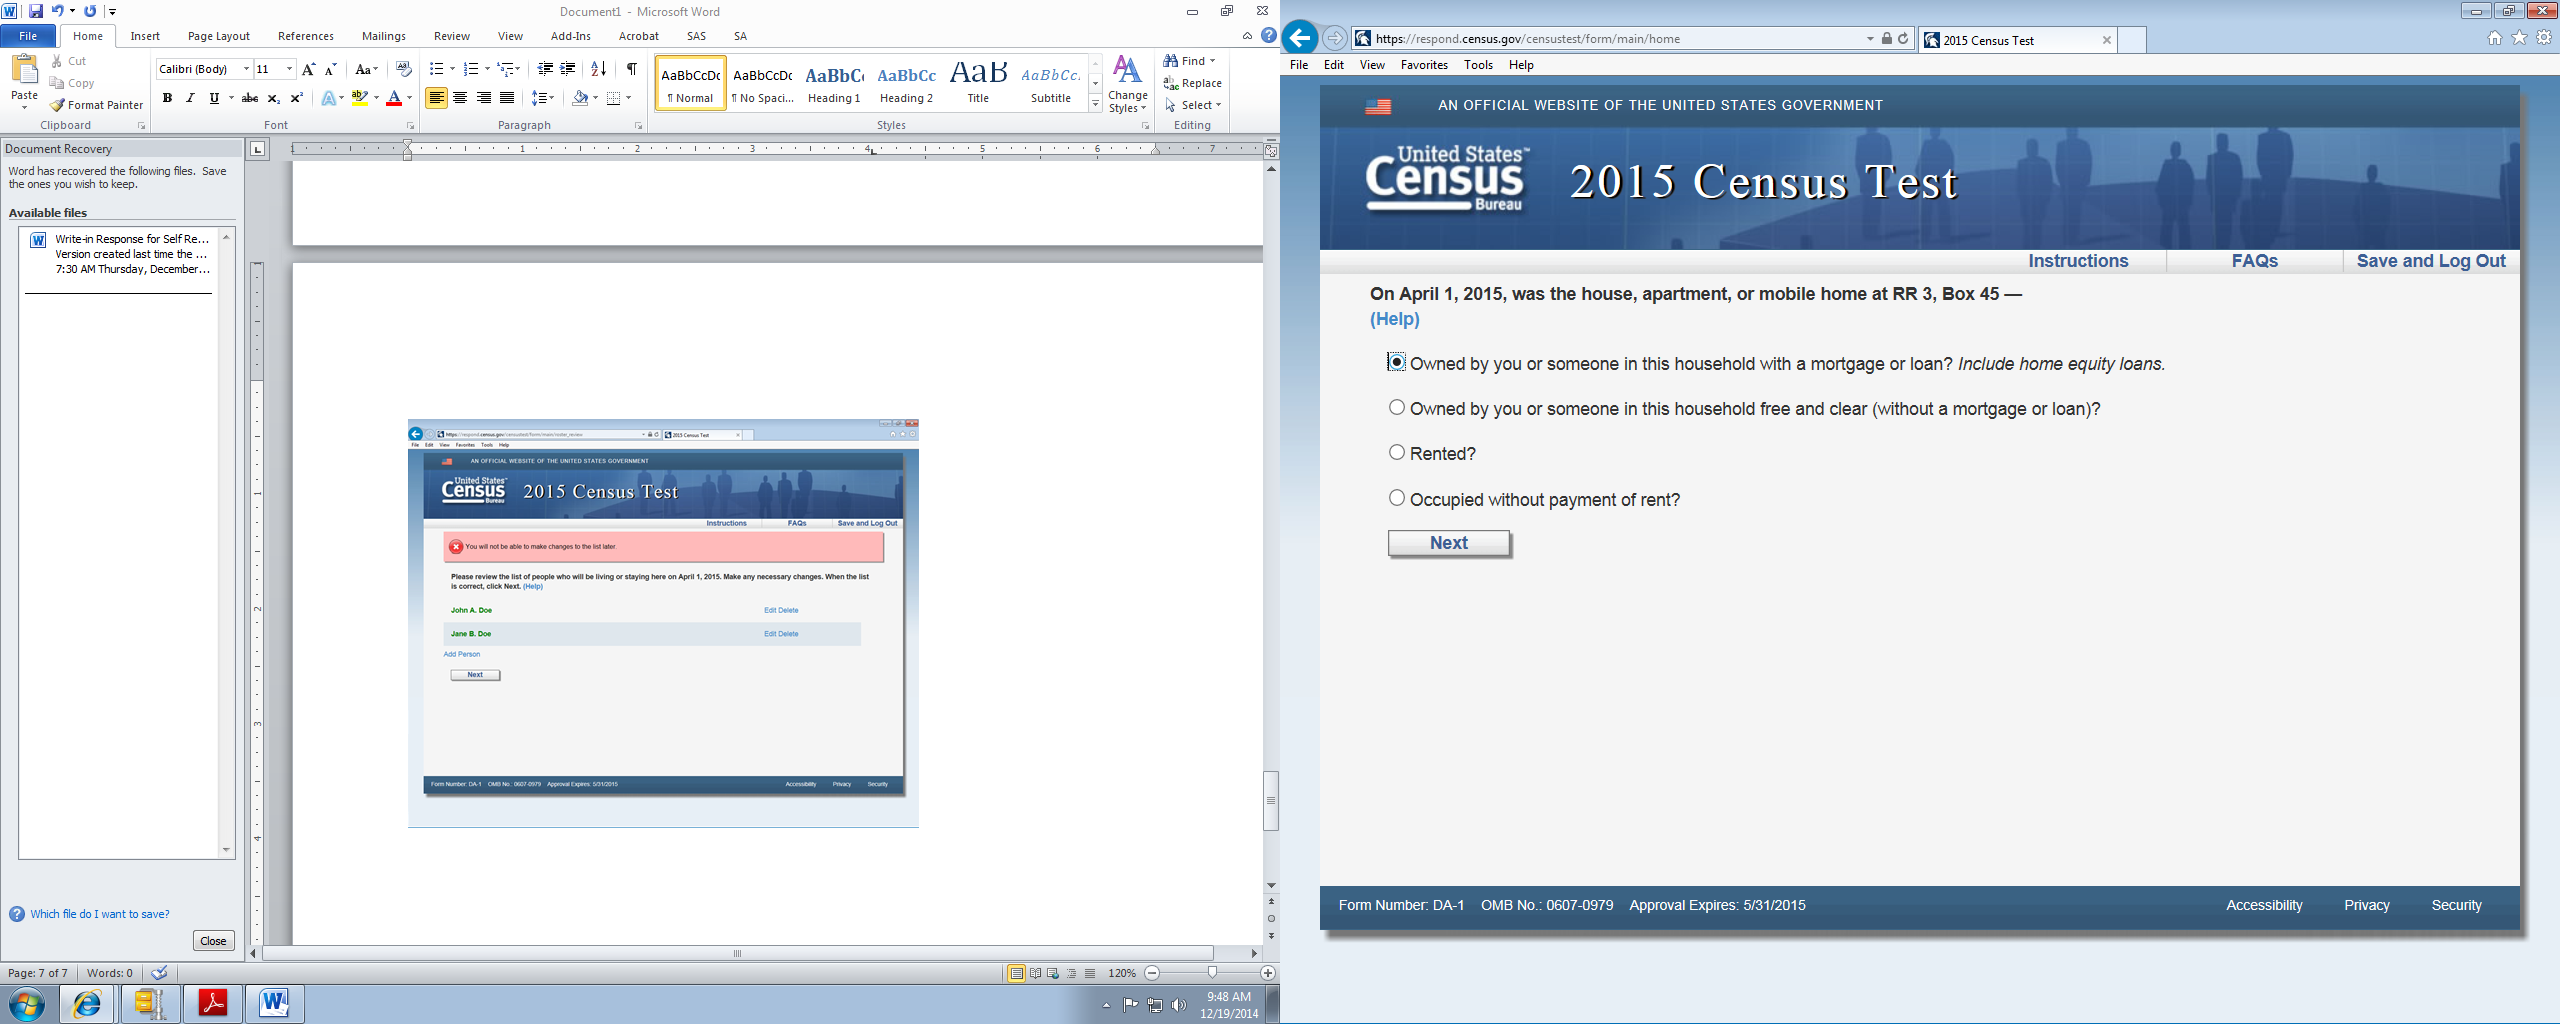
Task: Click the Save and Log Out link
Action: click(2431, 261)
